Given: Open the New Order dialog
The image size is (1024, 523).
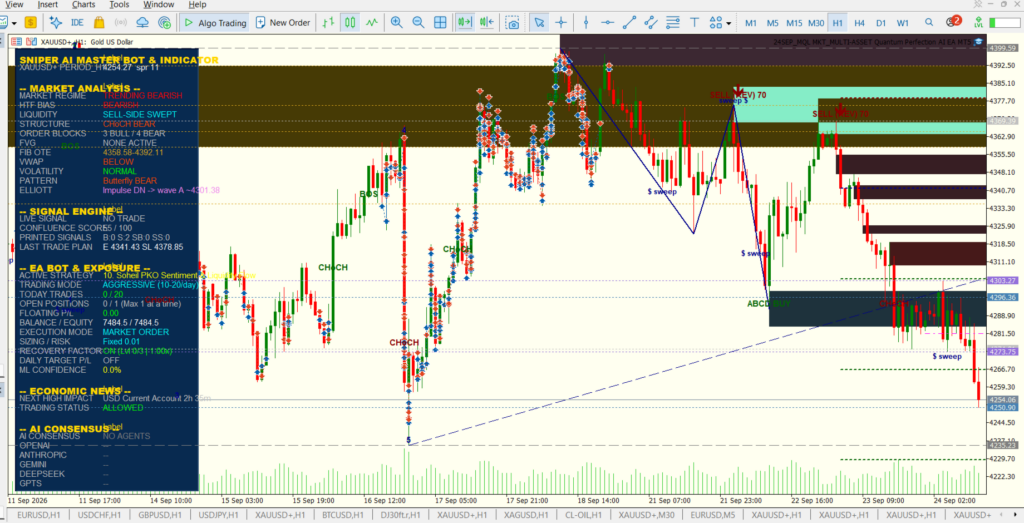Looking at the screenshot, I should pos(282,23).
